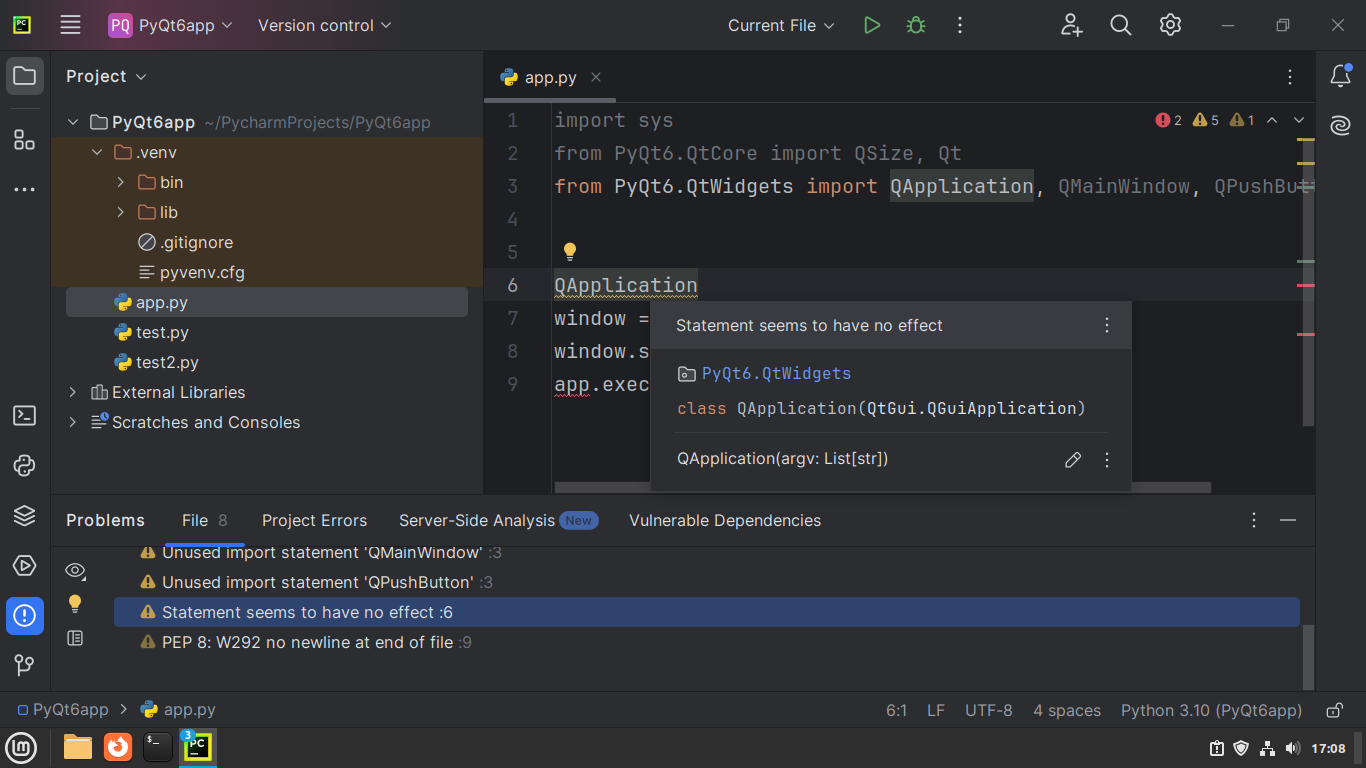Open Current File run configuration dropdown
1366x768 pixels.
781,25
